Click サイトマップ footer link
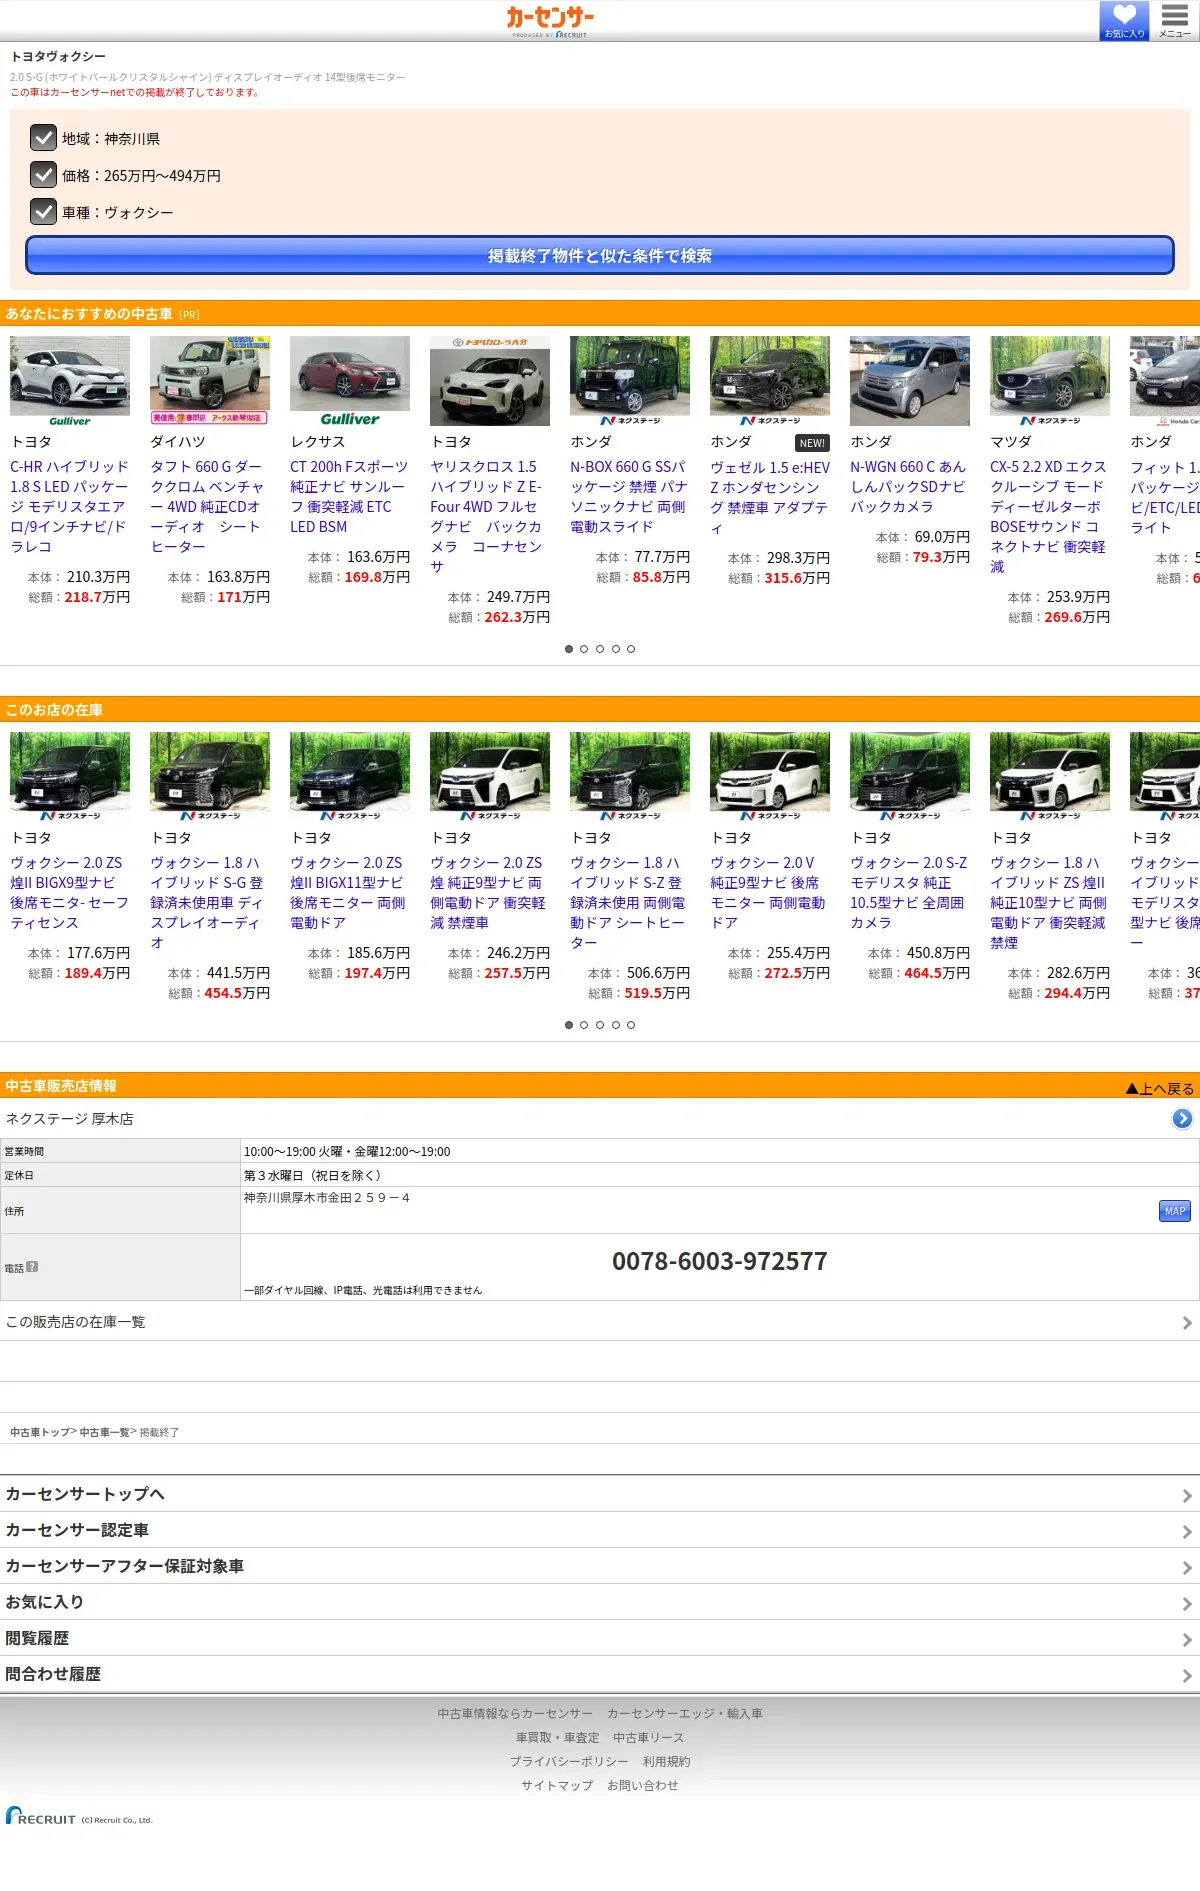Viewport: 1200px width, 1891px height. pos(557,1785)
